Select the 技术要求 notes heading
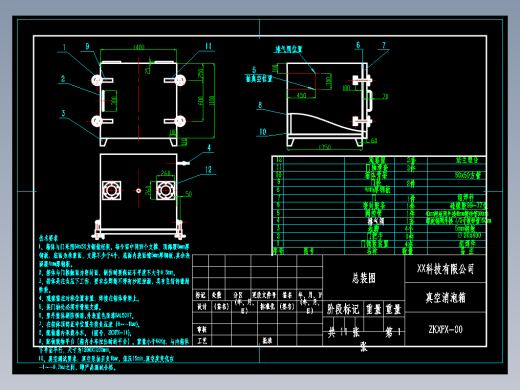Screen dimensions: 520x390 48,238
